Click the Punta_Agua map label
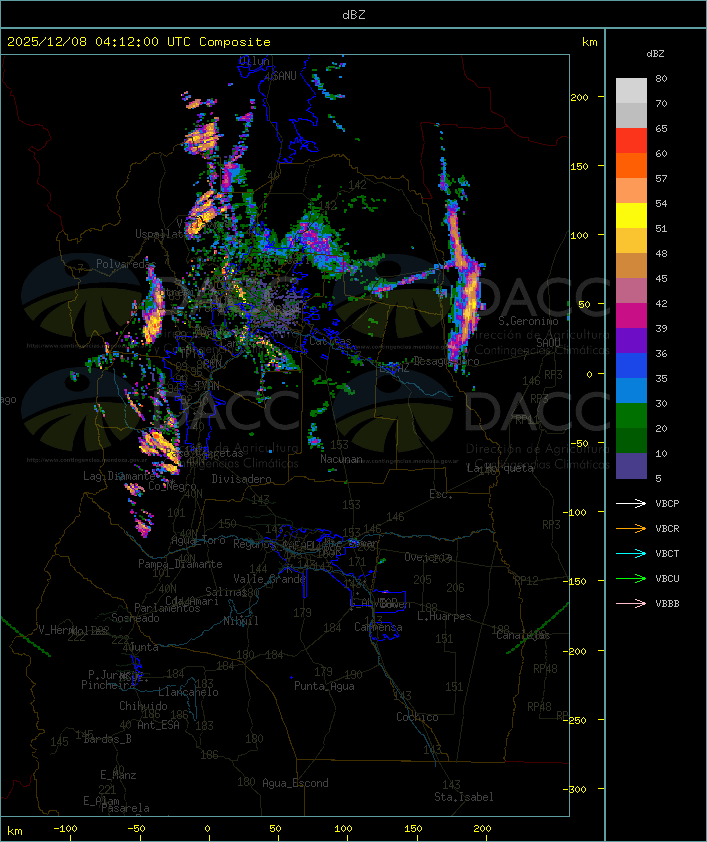707x842 pixels. pyautogui.click(x=324, y=686)
